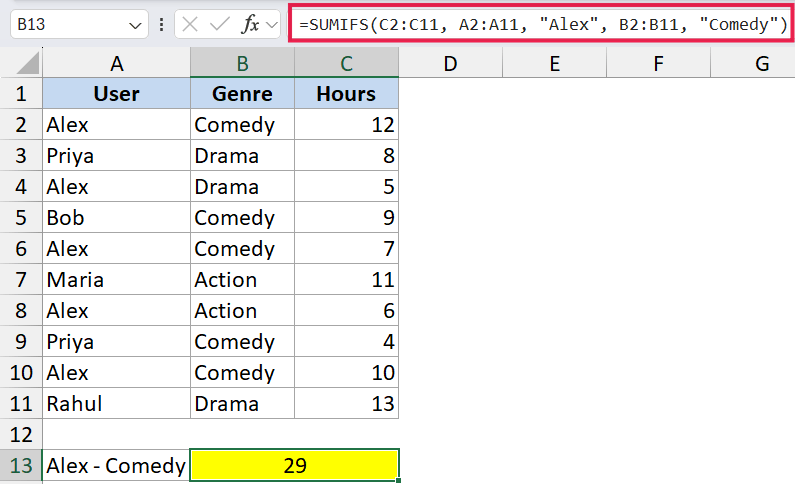The width and height of the screenshot is (795, 484).
Task: Click the Enter checkmark formula icon
Action: coord(220,24)
